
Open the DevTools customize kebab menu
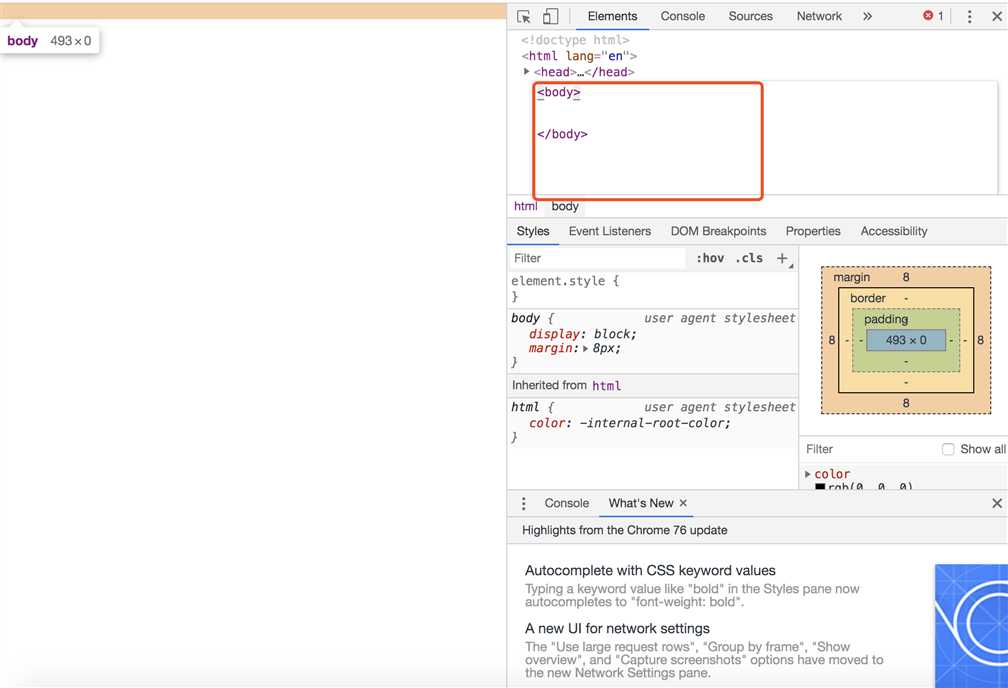[x=969, y=16]
